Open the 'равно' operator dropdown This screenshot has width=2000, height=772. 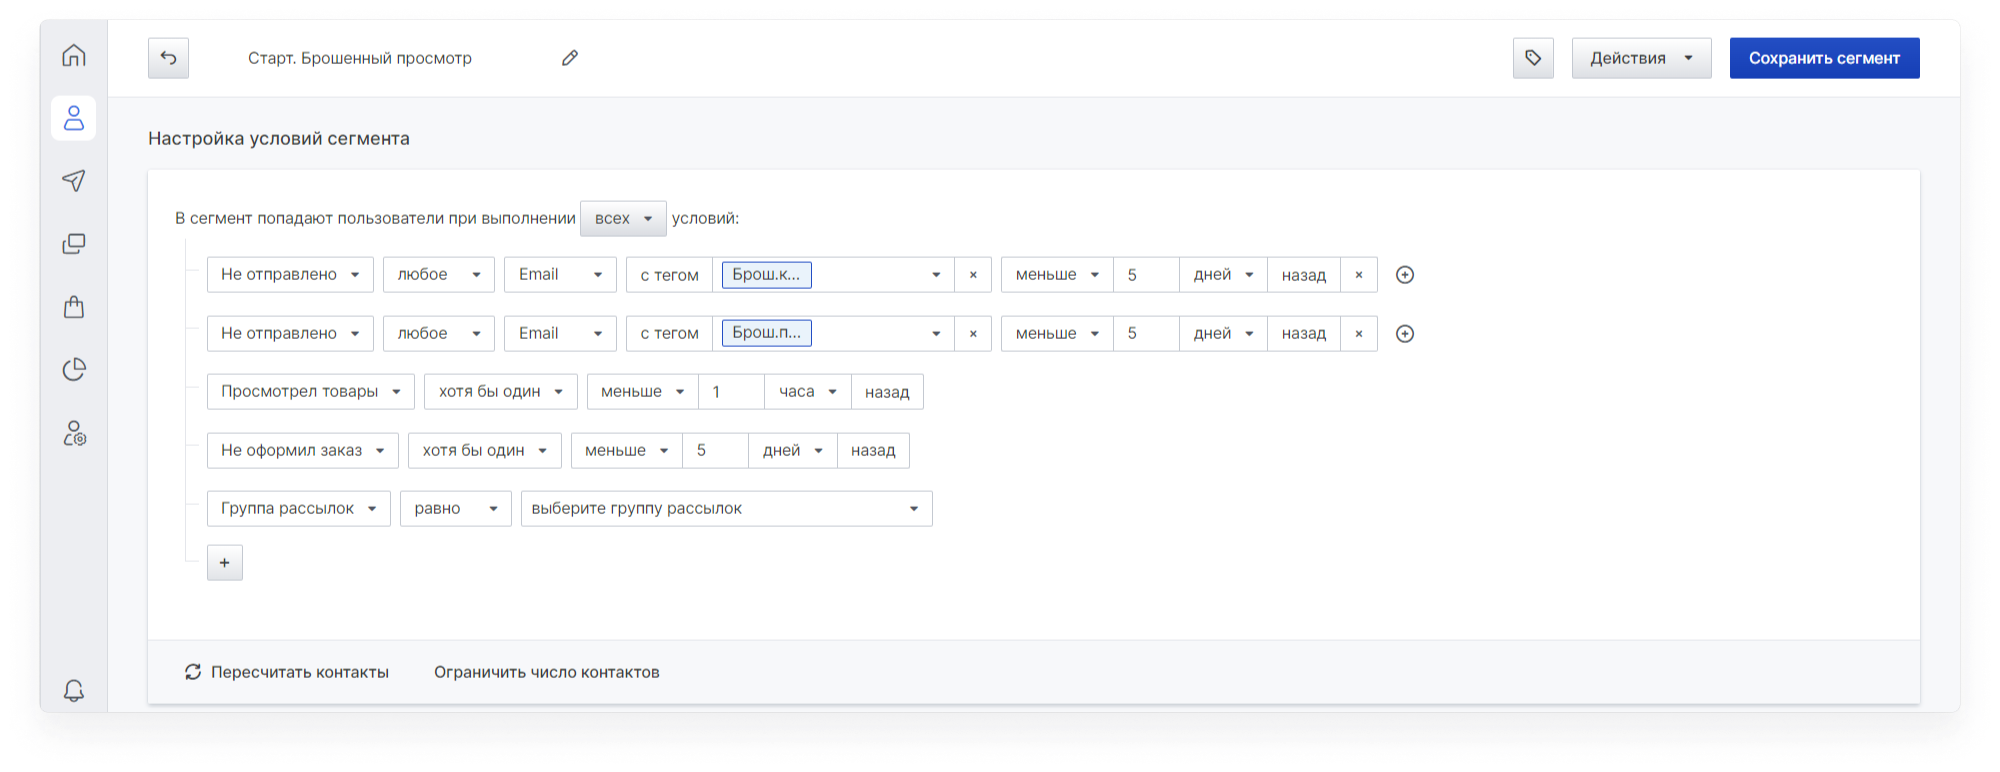click(x=456, y=509)
